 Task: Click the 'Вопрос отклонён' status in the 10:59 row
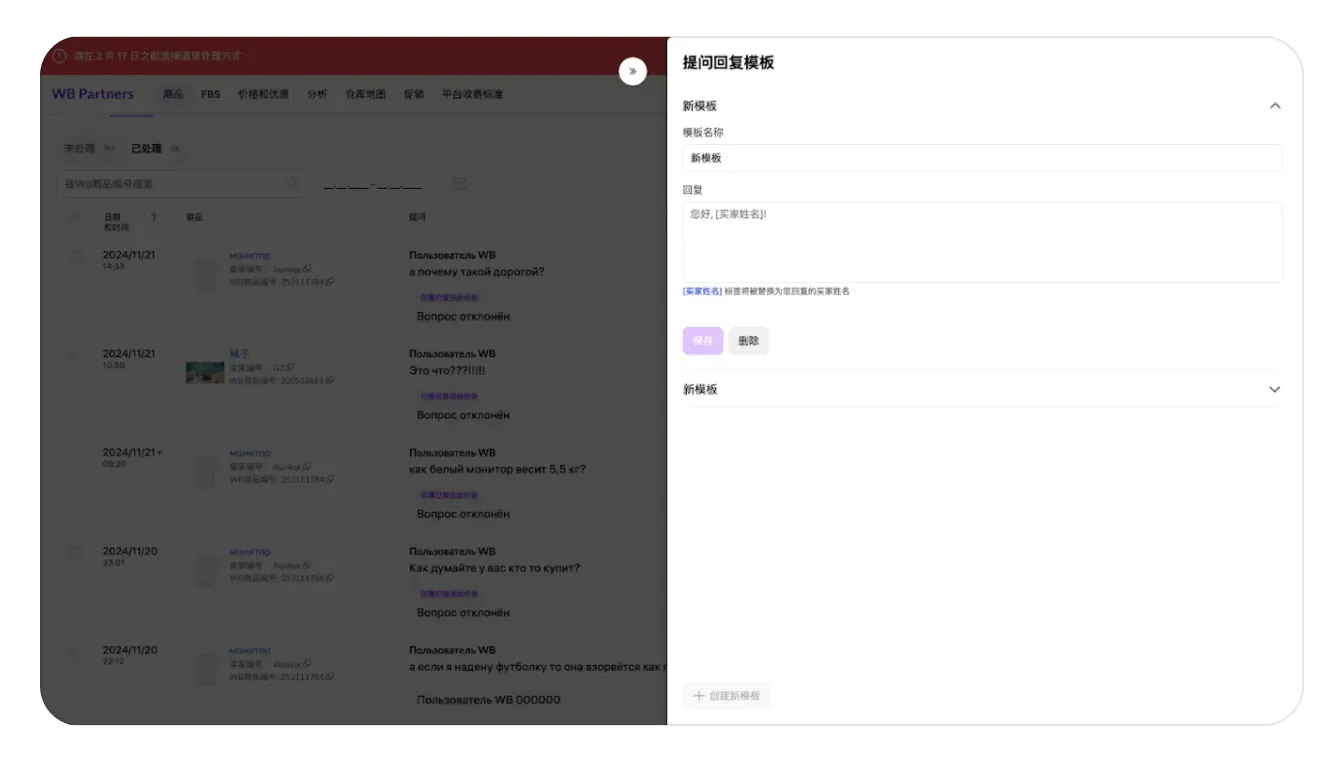click(463, 415)
